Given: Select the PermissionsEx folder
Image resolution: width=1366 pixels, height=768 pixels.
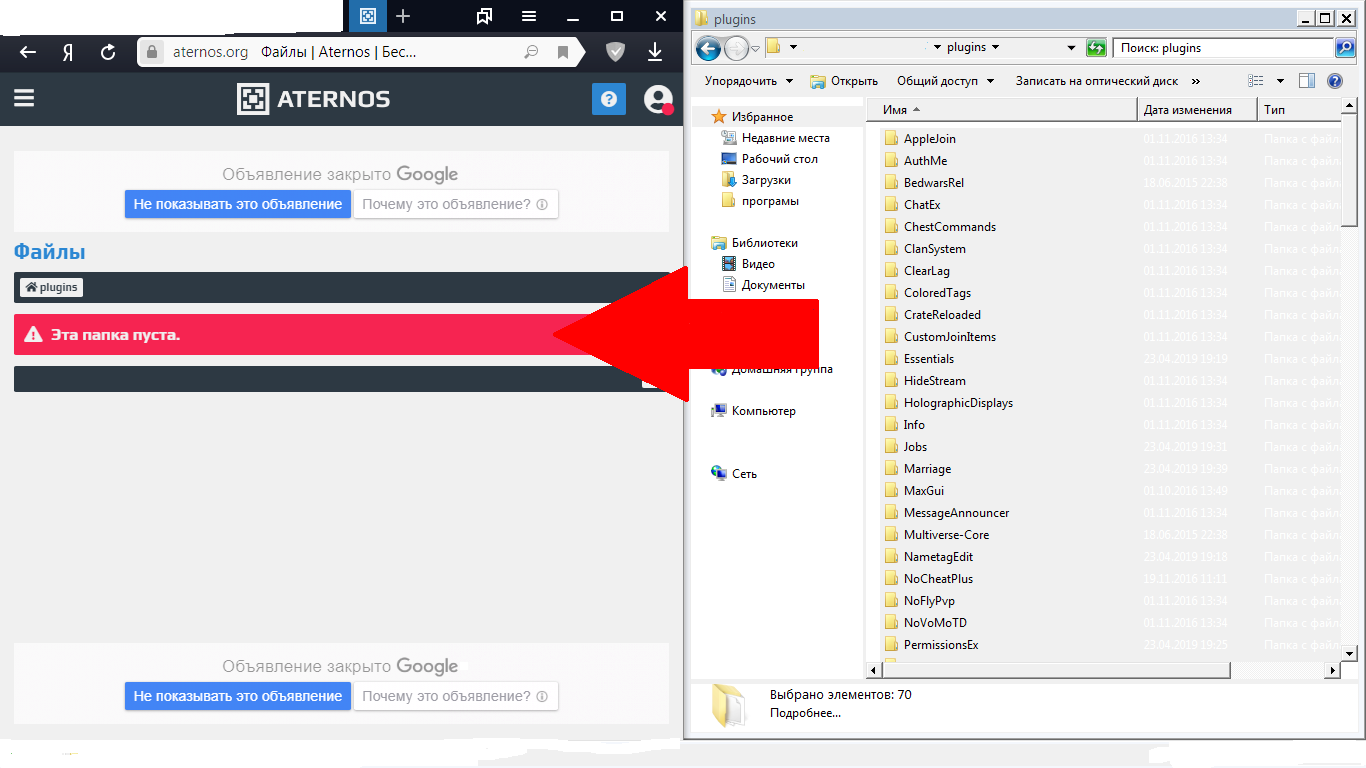Looking at the screenshot, I should [940, 645].
